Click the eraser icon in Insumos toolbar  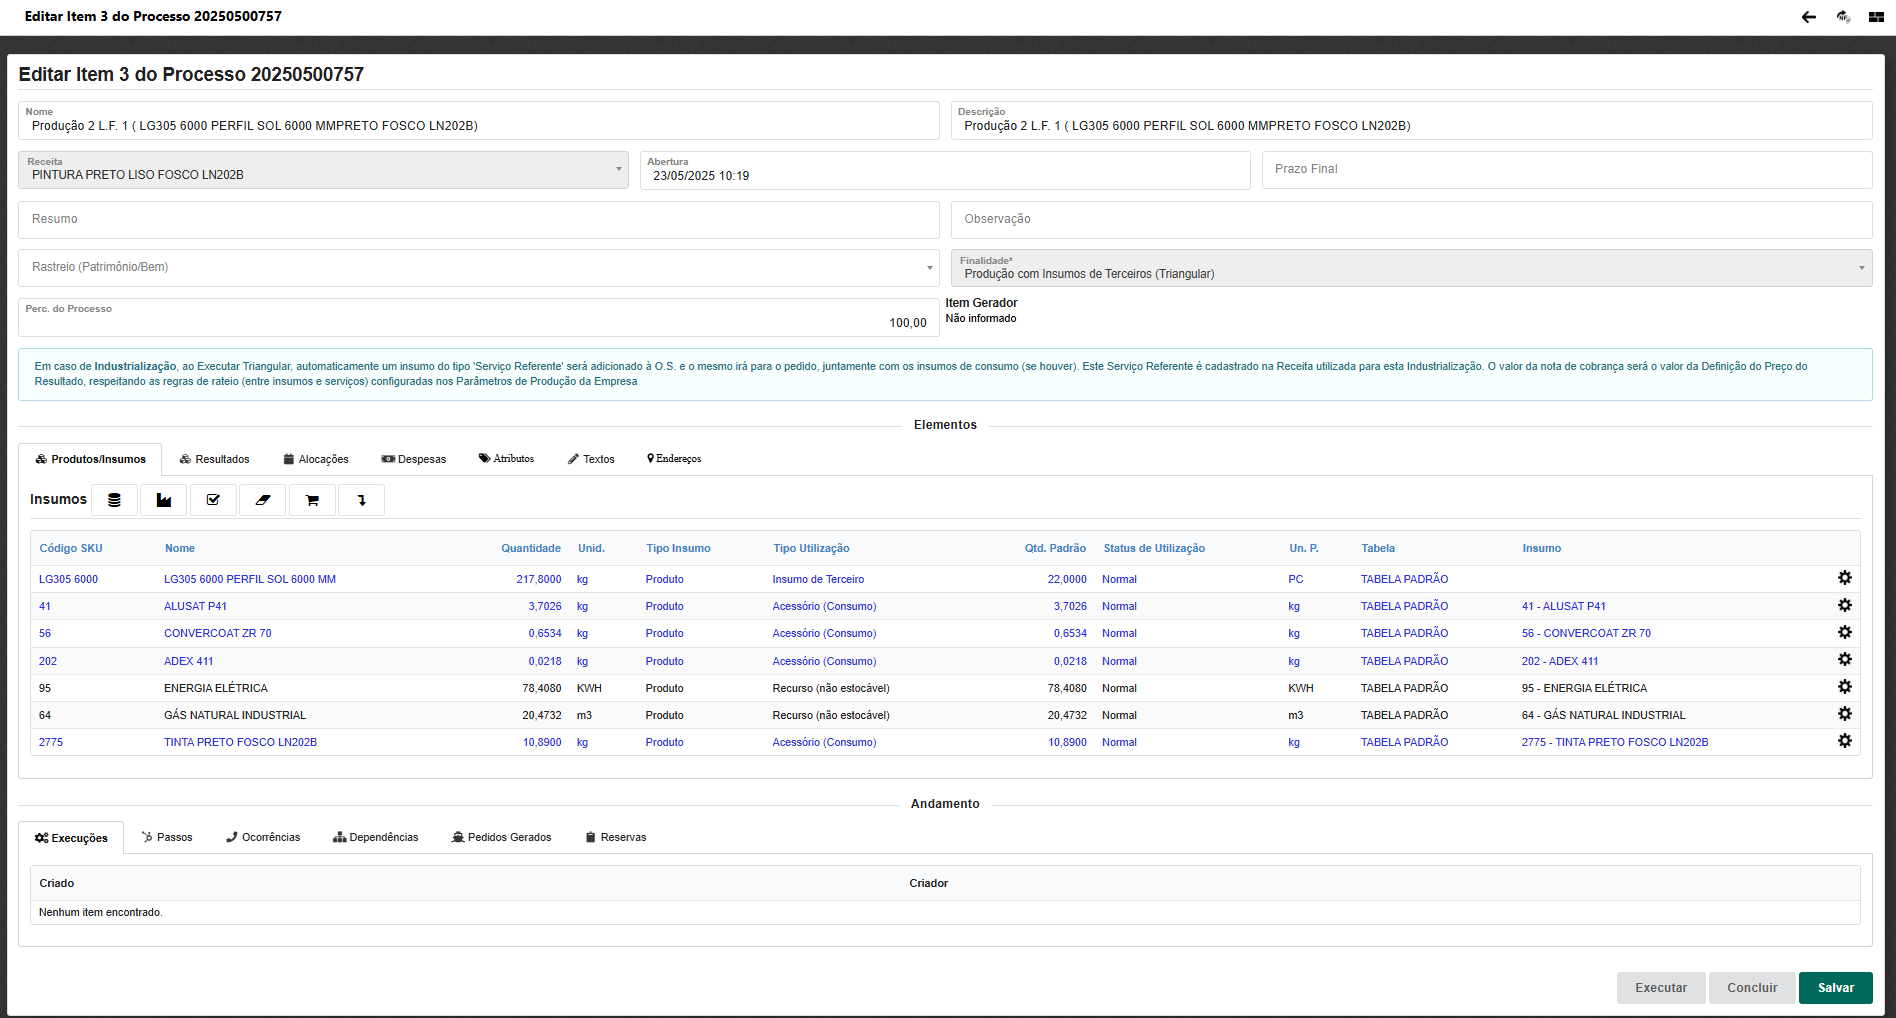coord(263,500)
